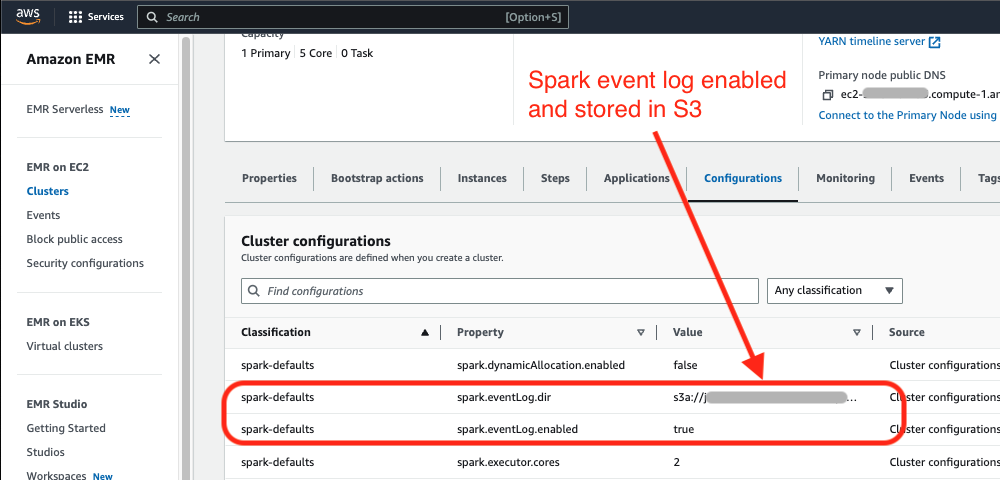Open EMR Serverless in the sidebar
Viewport: 1000px width, 480px height.
(x=64, y=110)
